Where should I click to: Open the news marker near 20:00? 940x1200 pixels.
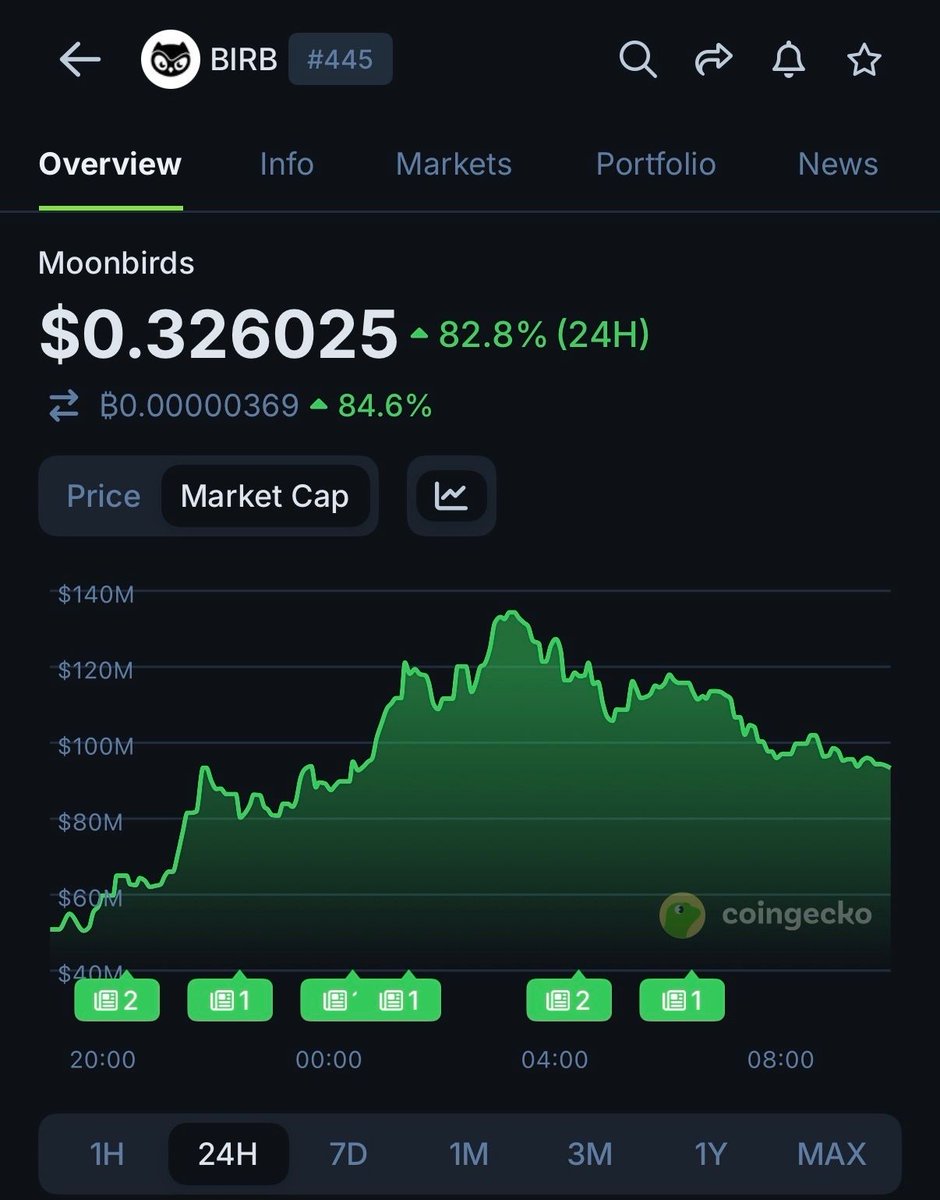coord(117,1000)
